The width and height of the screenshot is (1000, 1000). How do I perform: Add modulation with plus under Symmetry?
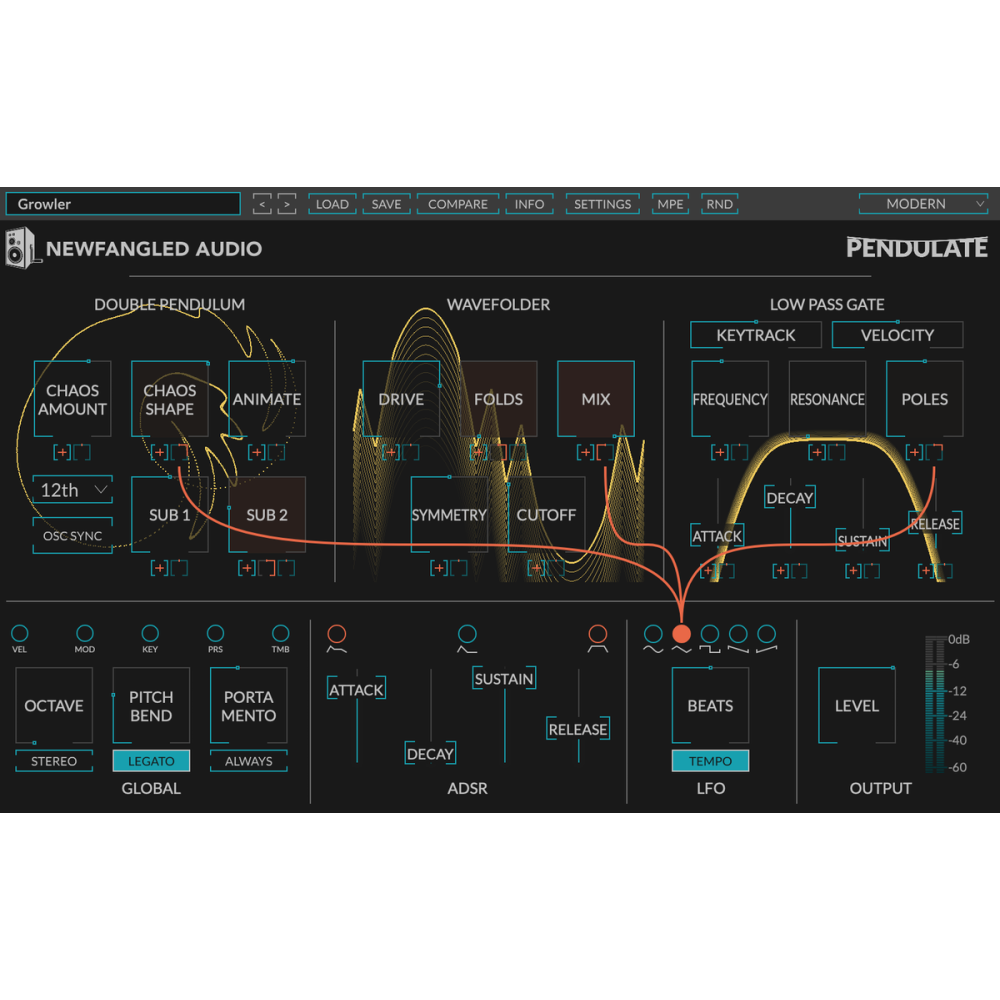coord(439,568)
